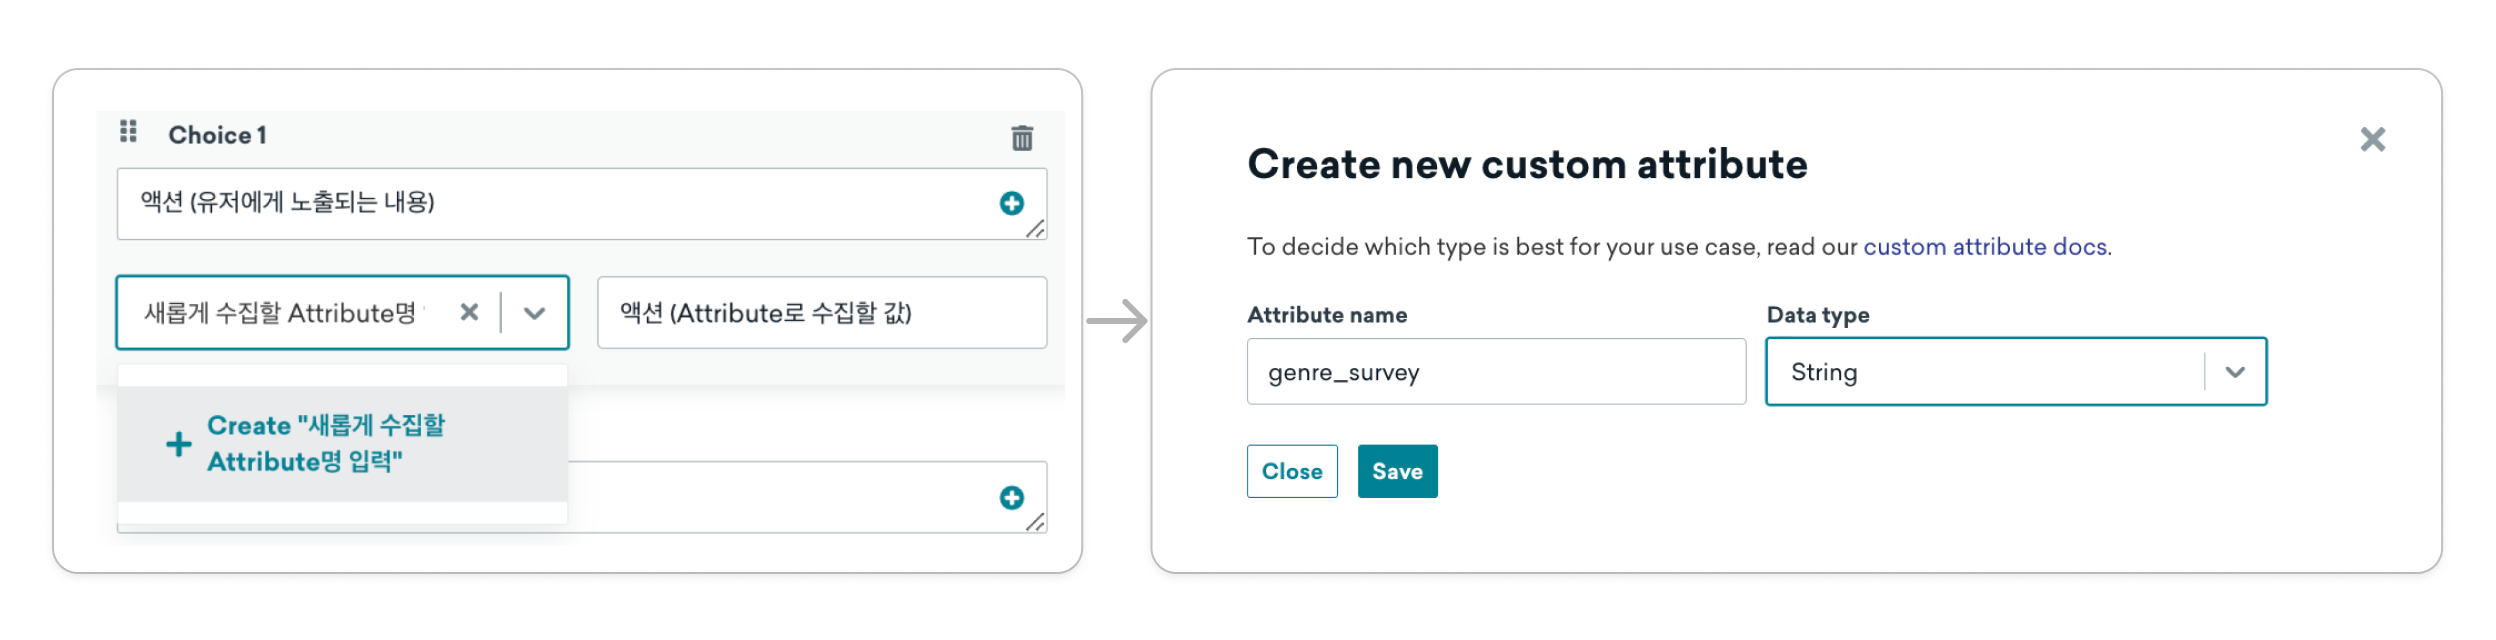Select the String data type combo box
The height and width of the screenshot is (640, 2496).
2015,371
